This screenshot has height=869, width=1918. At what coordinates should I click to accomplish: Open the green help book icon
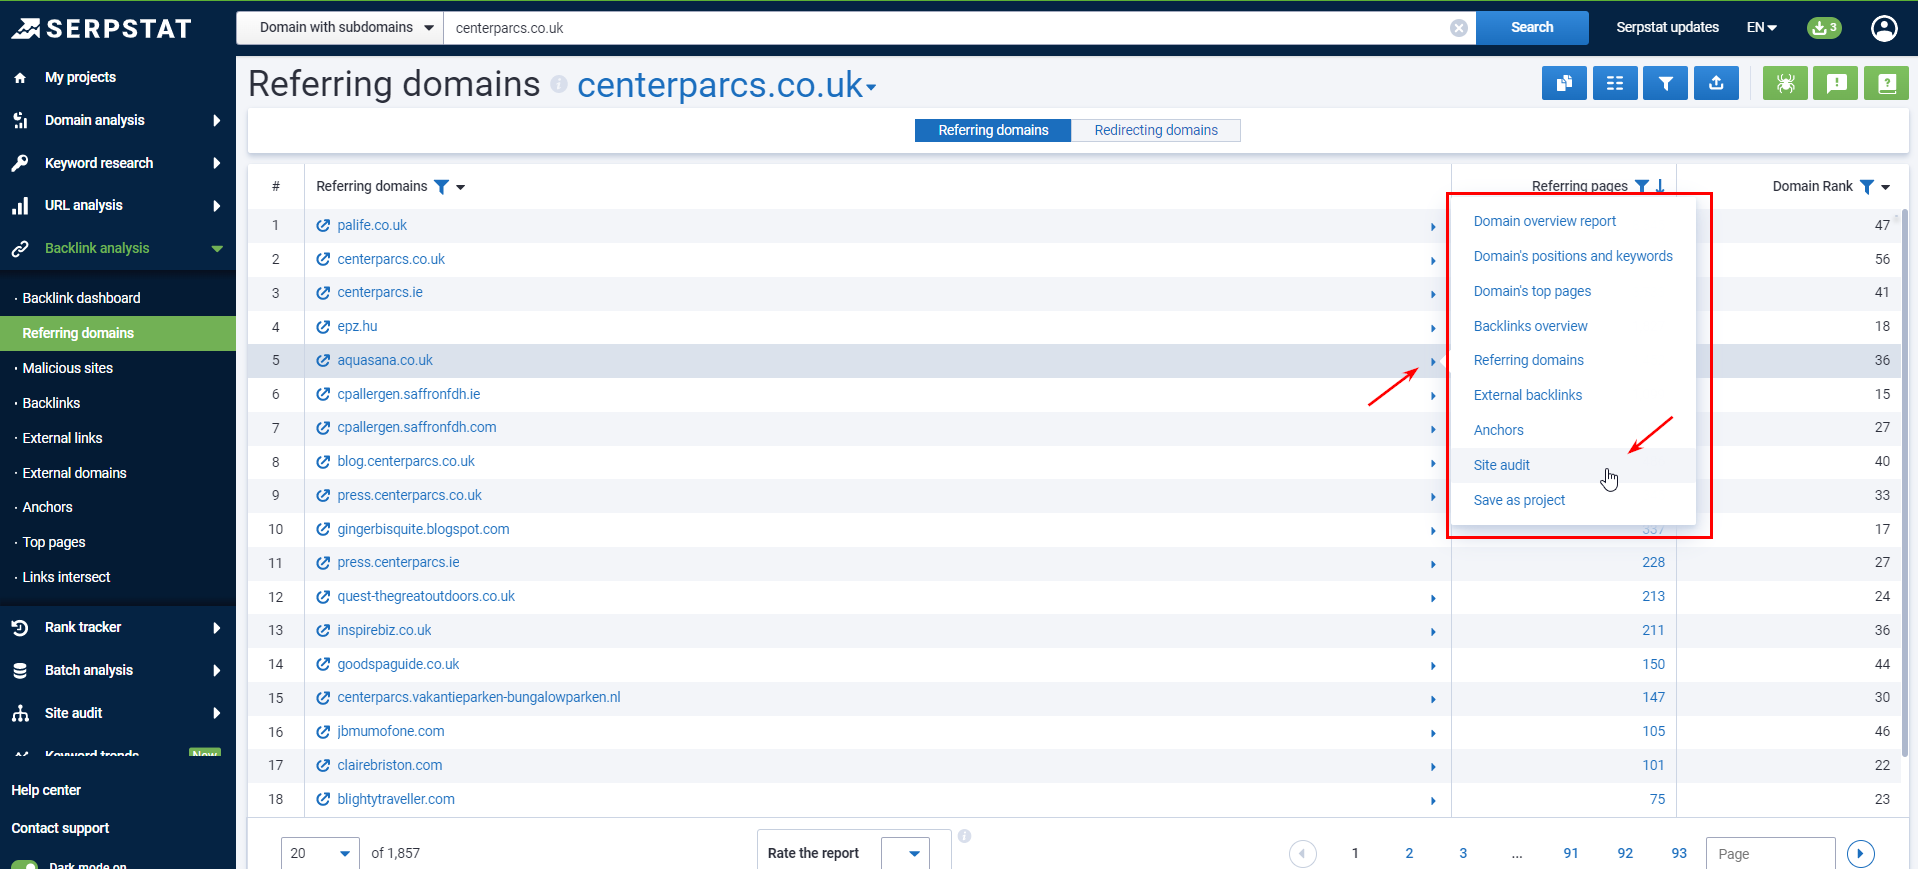(1886, 84)
